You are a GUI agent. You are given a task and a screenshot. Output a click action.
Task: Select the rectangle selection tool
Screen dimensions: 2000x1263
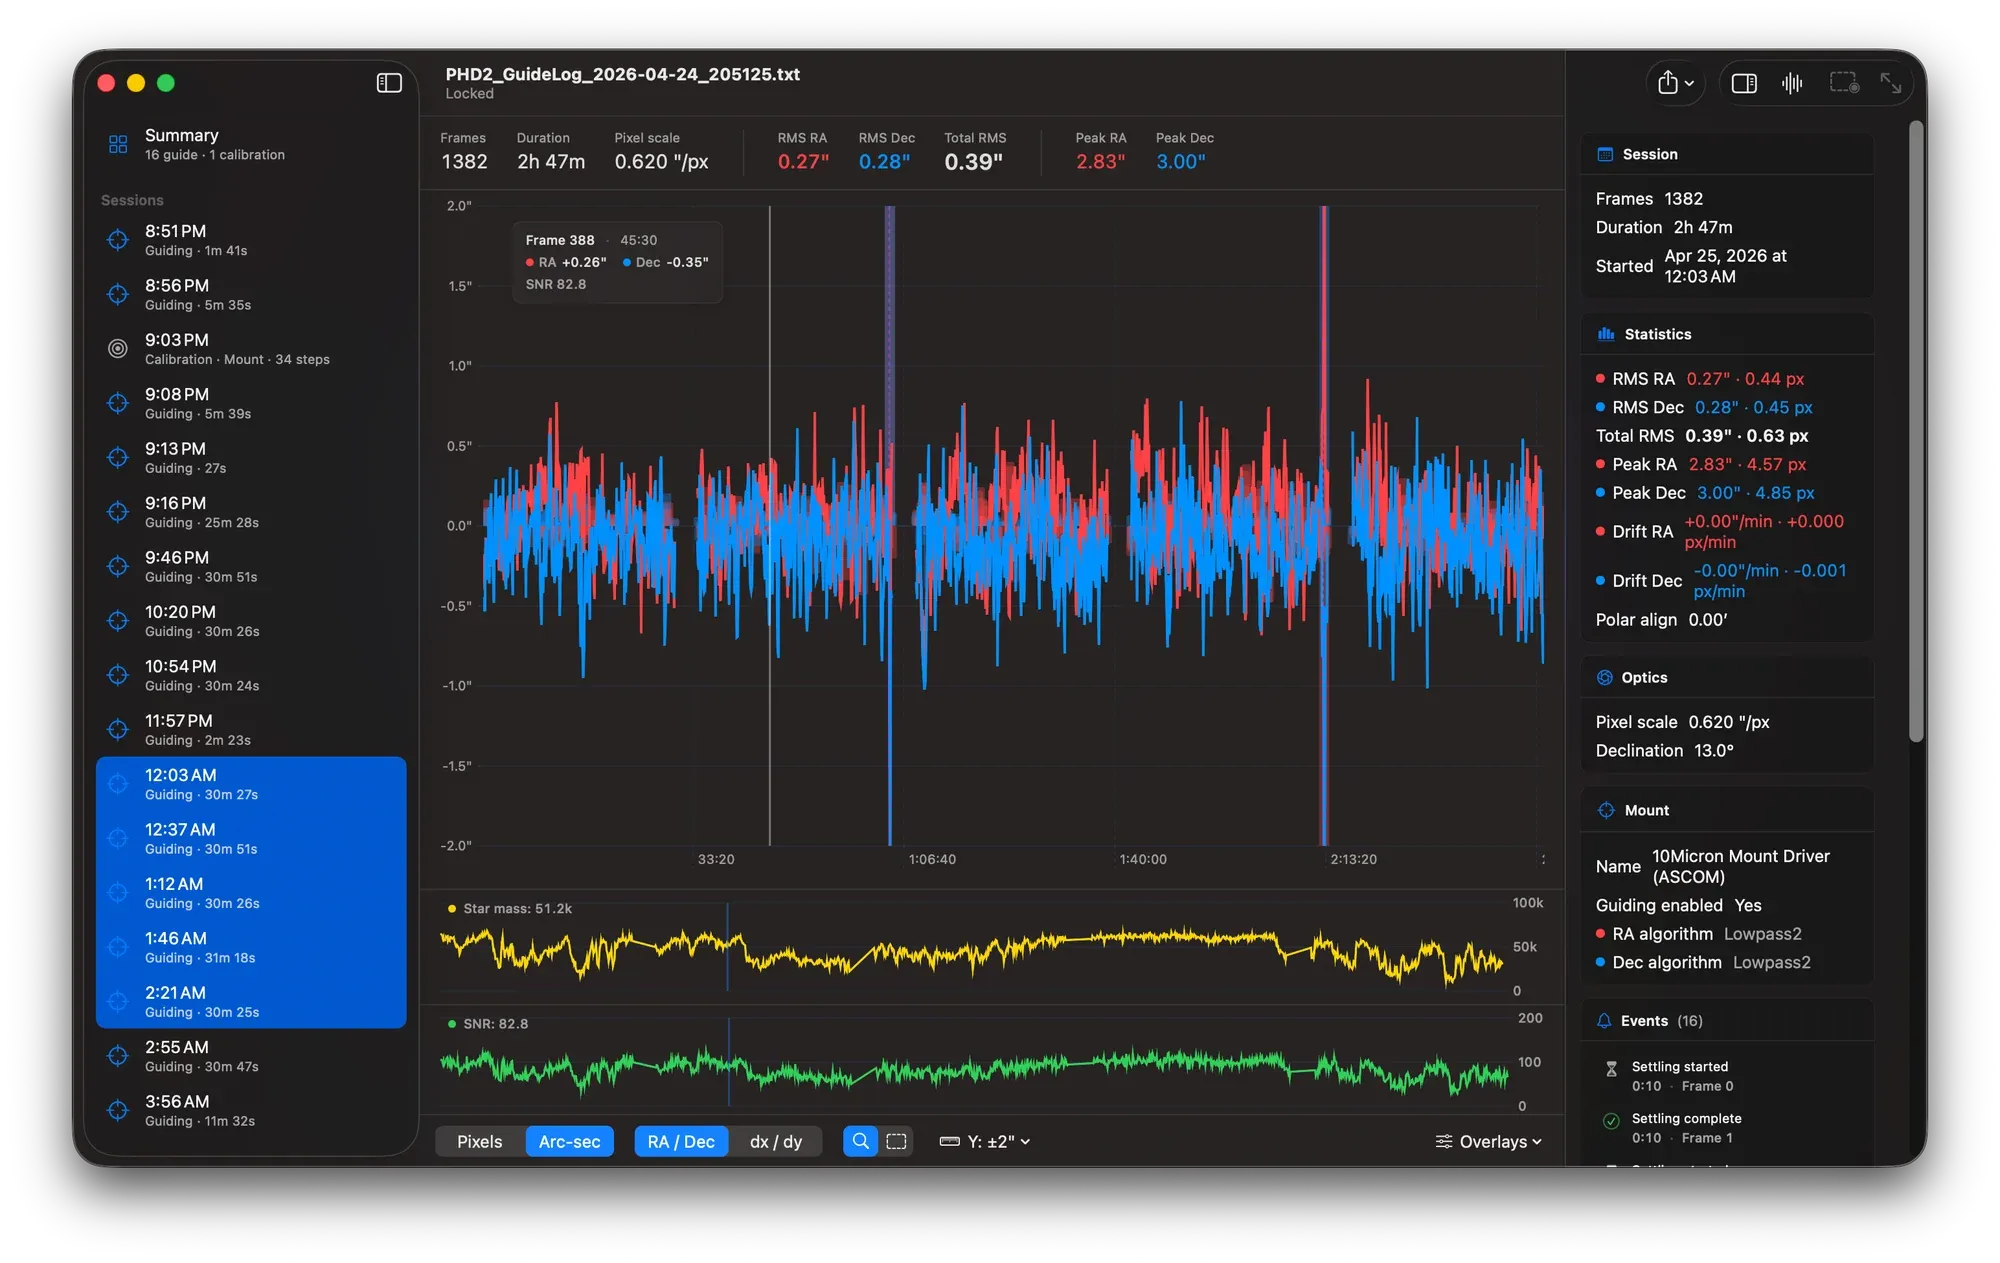[x=897, y=1141]
